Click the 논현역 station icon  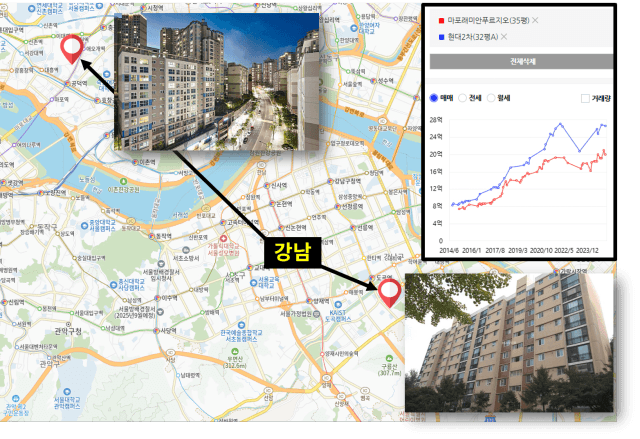(272, 203)
